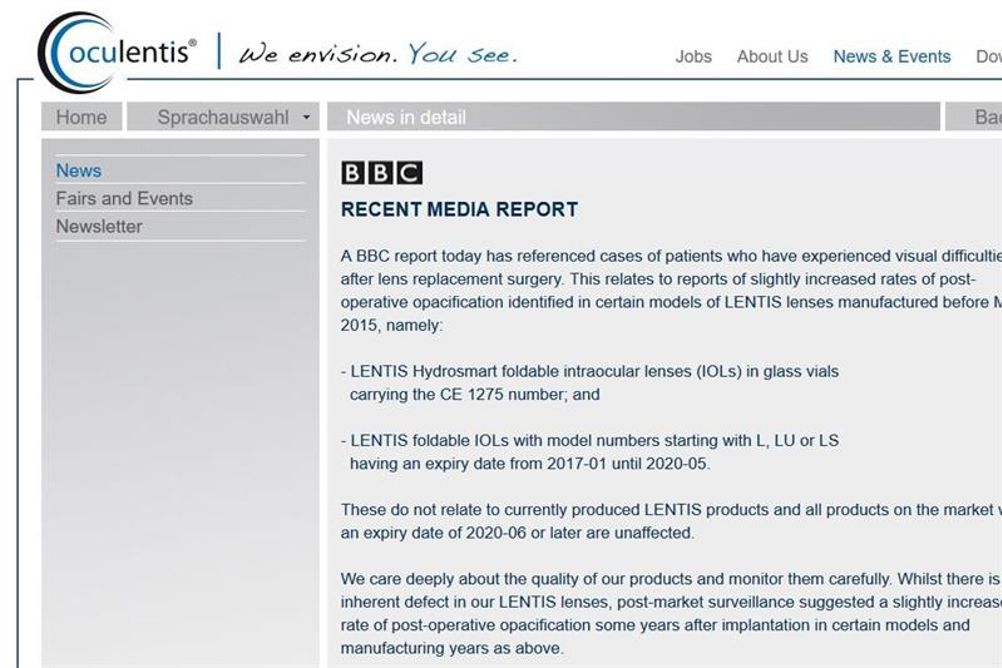The height and width of the screenshot is (668, 1002).
Task: Click the Home button
Action: [x=82, y=117]
